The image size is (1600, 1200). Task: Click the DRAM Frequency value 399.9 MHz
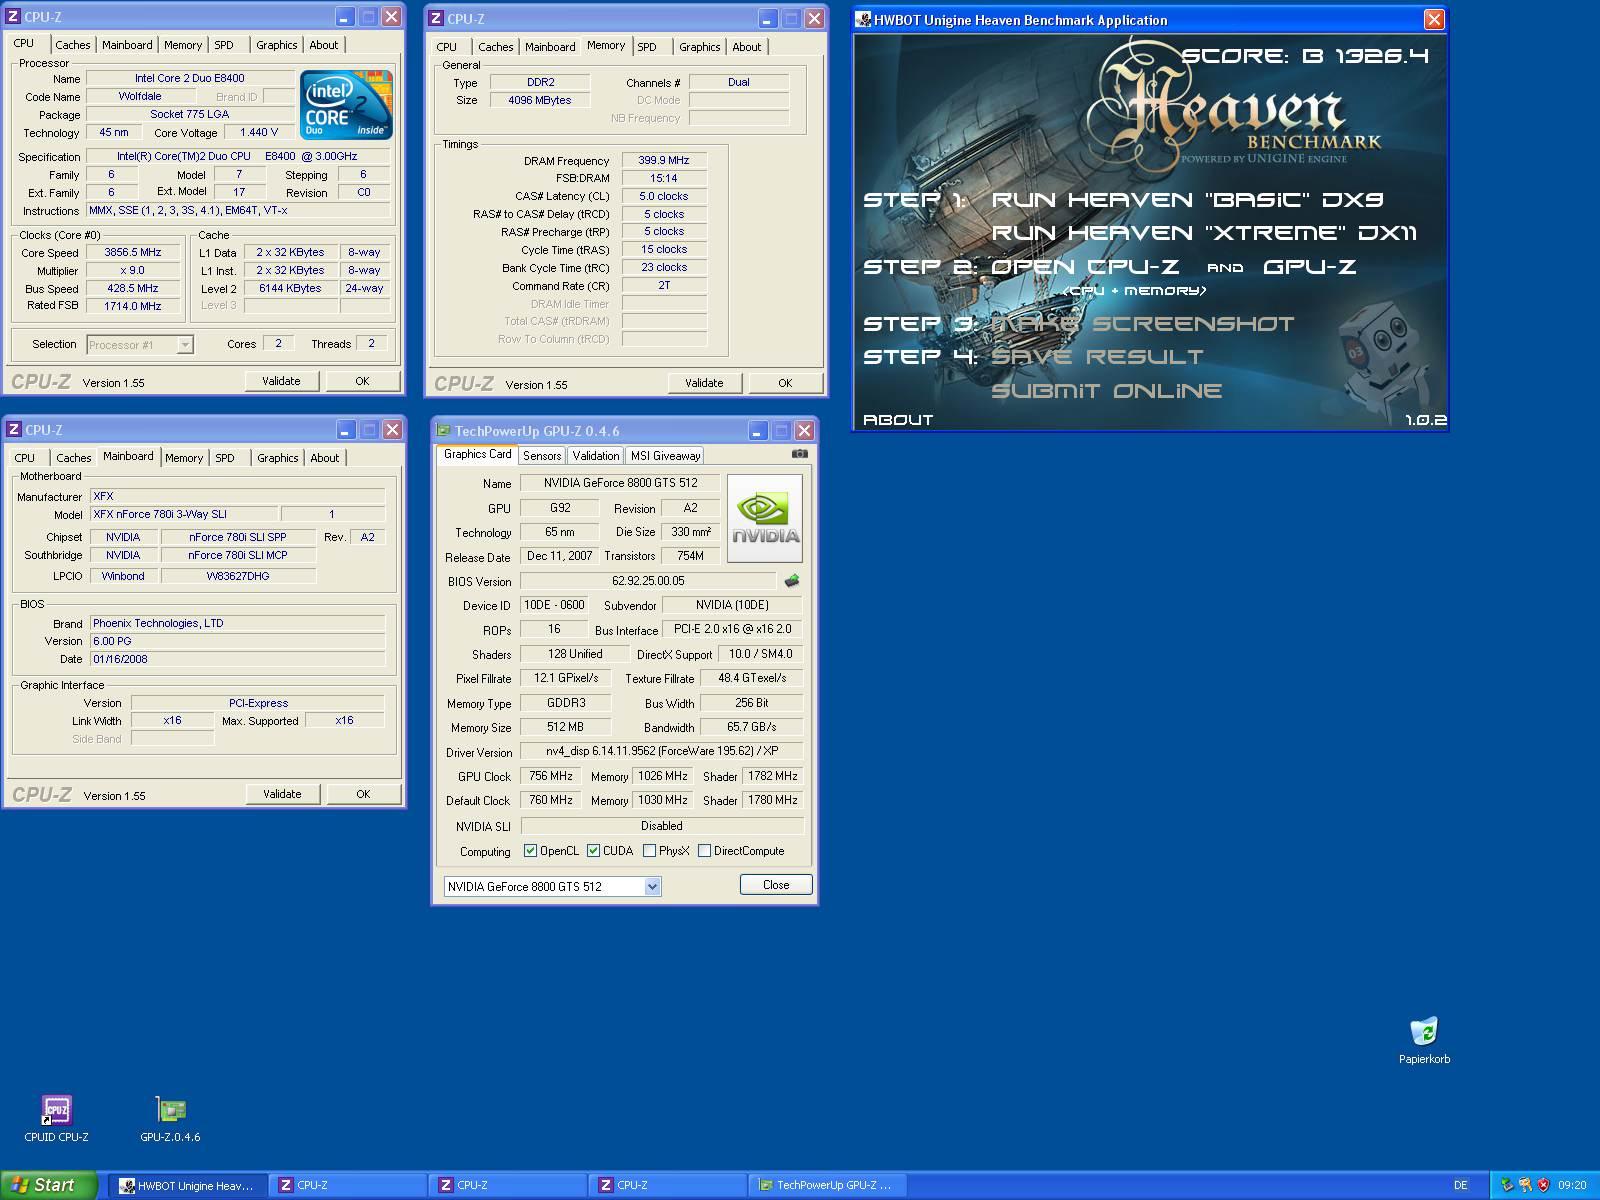664,161
